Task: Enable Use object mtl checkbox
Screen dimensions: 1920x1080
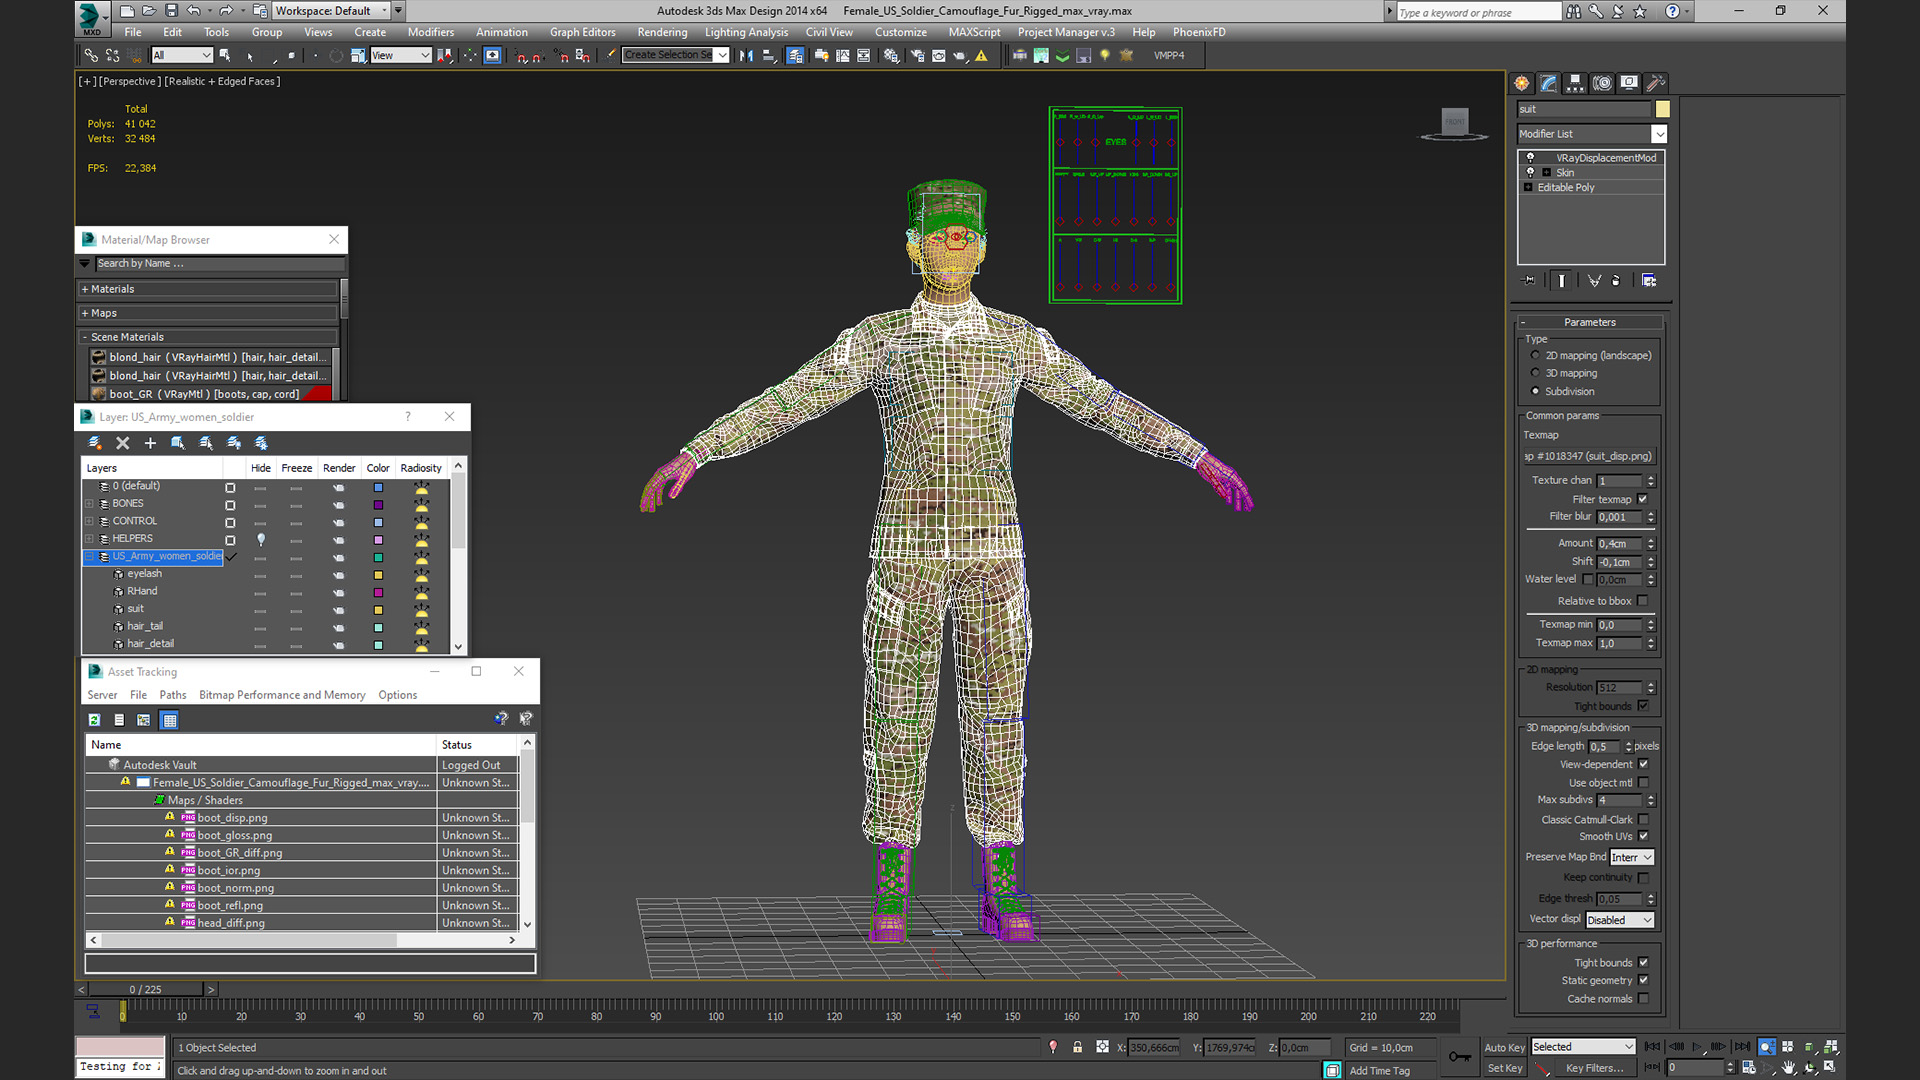Action: click(1643, 783)
